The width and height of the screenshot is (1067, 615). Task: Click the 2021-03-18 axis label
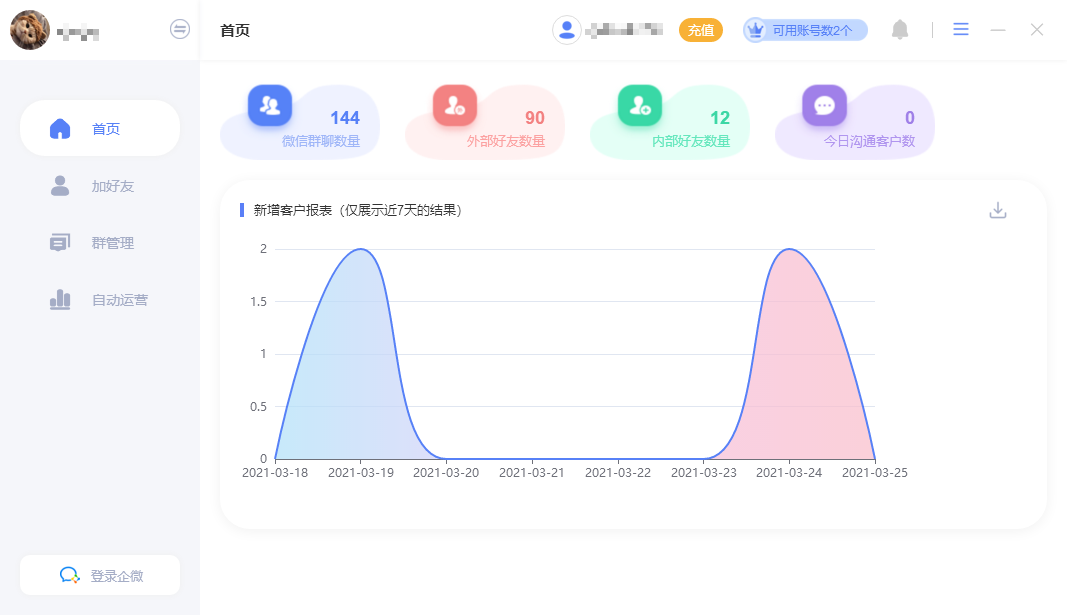[x=275, y=473]
